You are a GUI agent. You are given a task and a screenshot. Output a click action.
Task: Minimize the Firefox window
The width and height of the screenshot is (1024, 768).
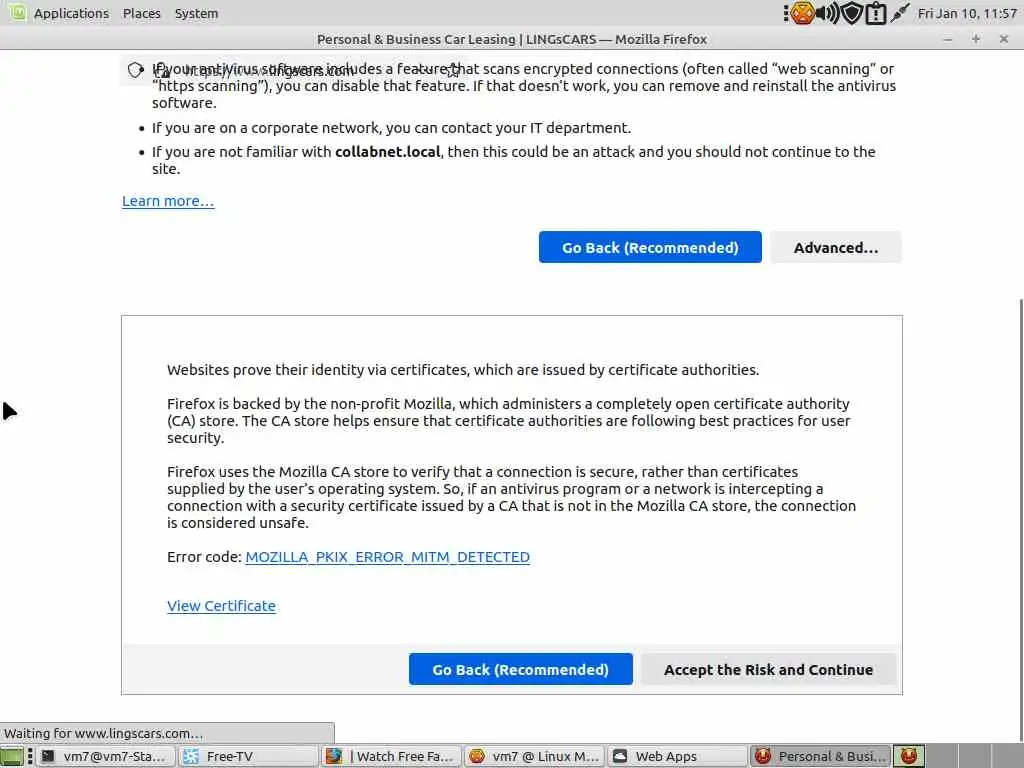[x=948, y=39]
